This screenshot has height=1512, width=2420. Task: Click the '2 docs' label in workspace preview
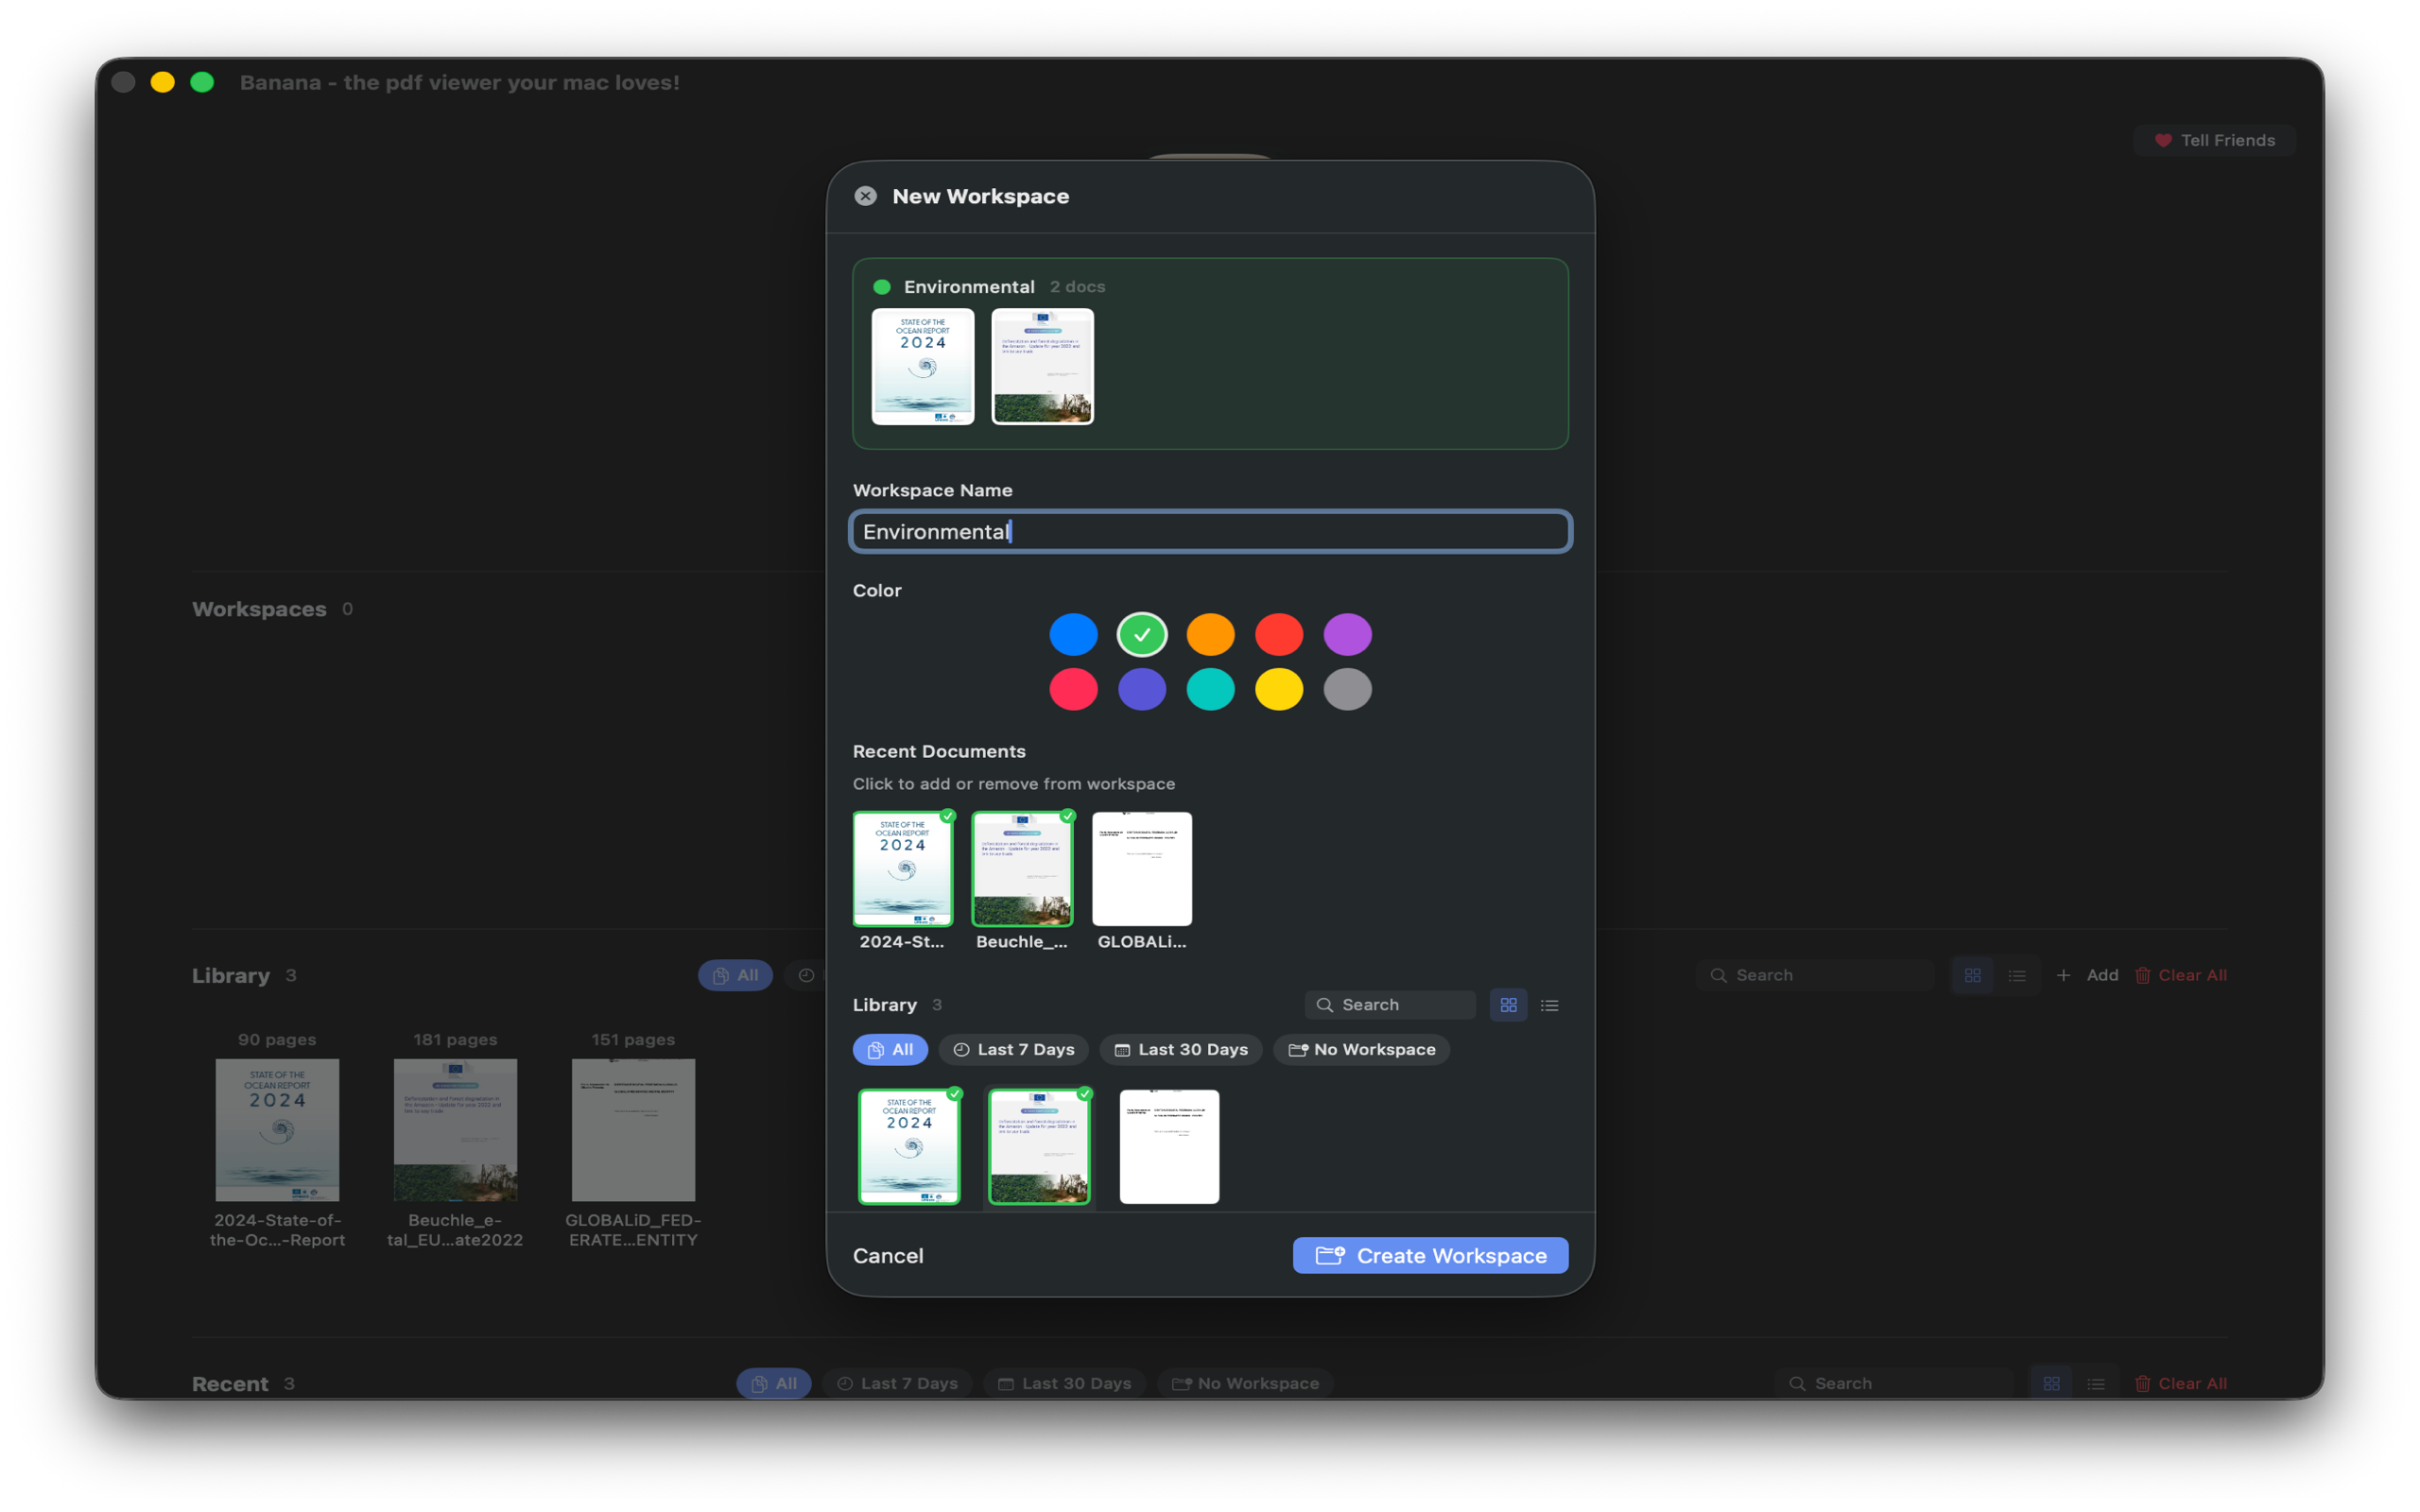click(x=1077, y=287)
